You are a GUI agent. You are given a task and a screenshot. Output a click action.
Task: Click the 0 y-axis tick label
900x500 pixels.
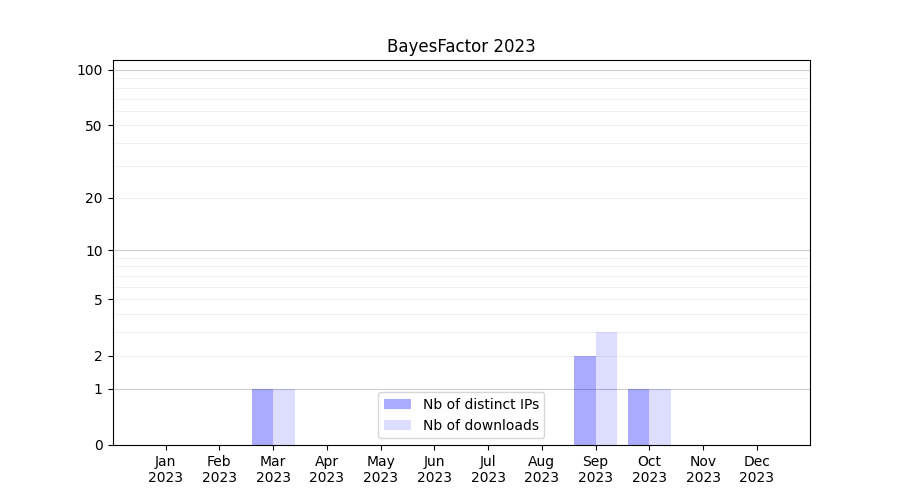[98, 445]
